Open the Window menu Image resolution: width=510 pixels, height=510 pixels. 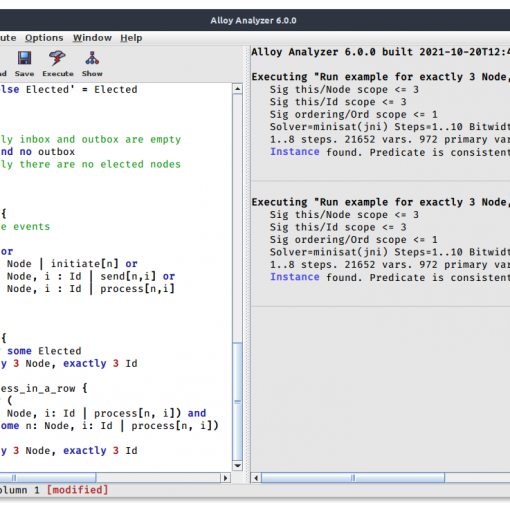92,38
